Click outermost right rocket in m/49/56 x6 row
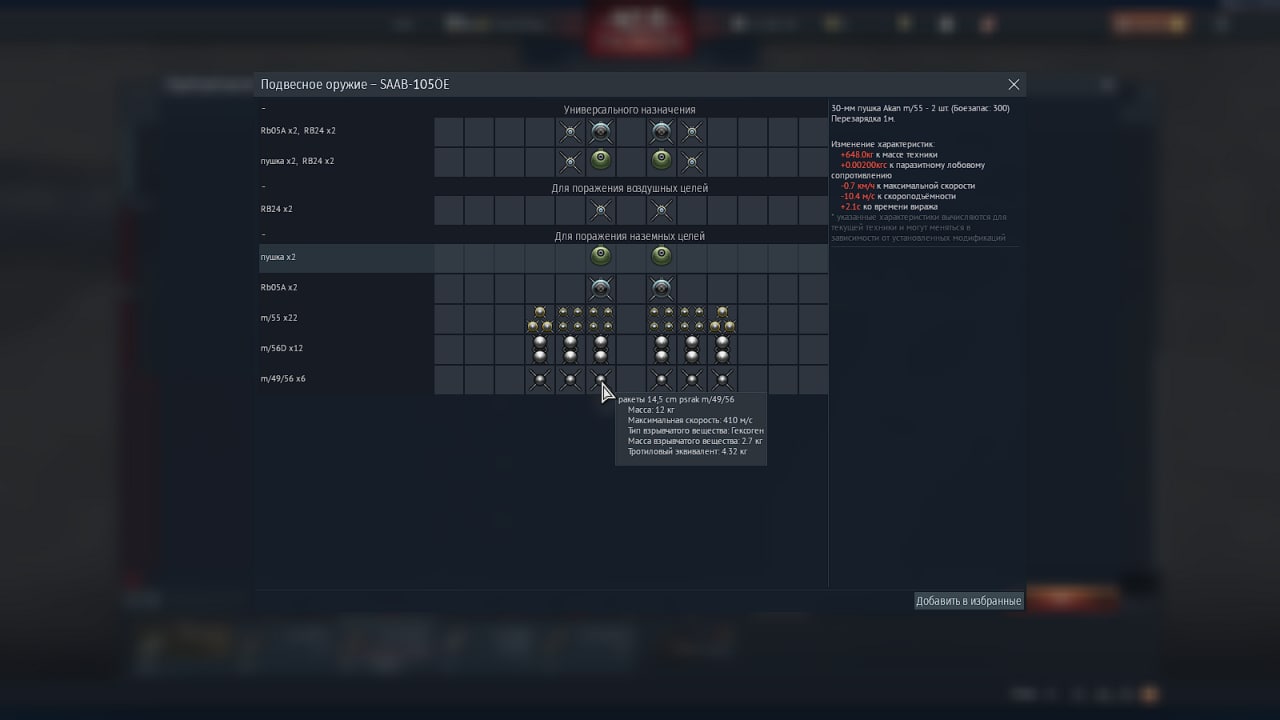This screenshot has width=1280, height=720. click(722, 379)
